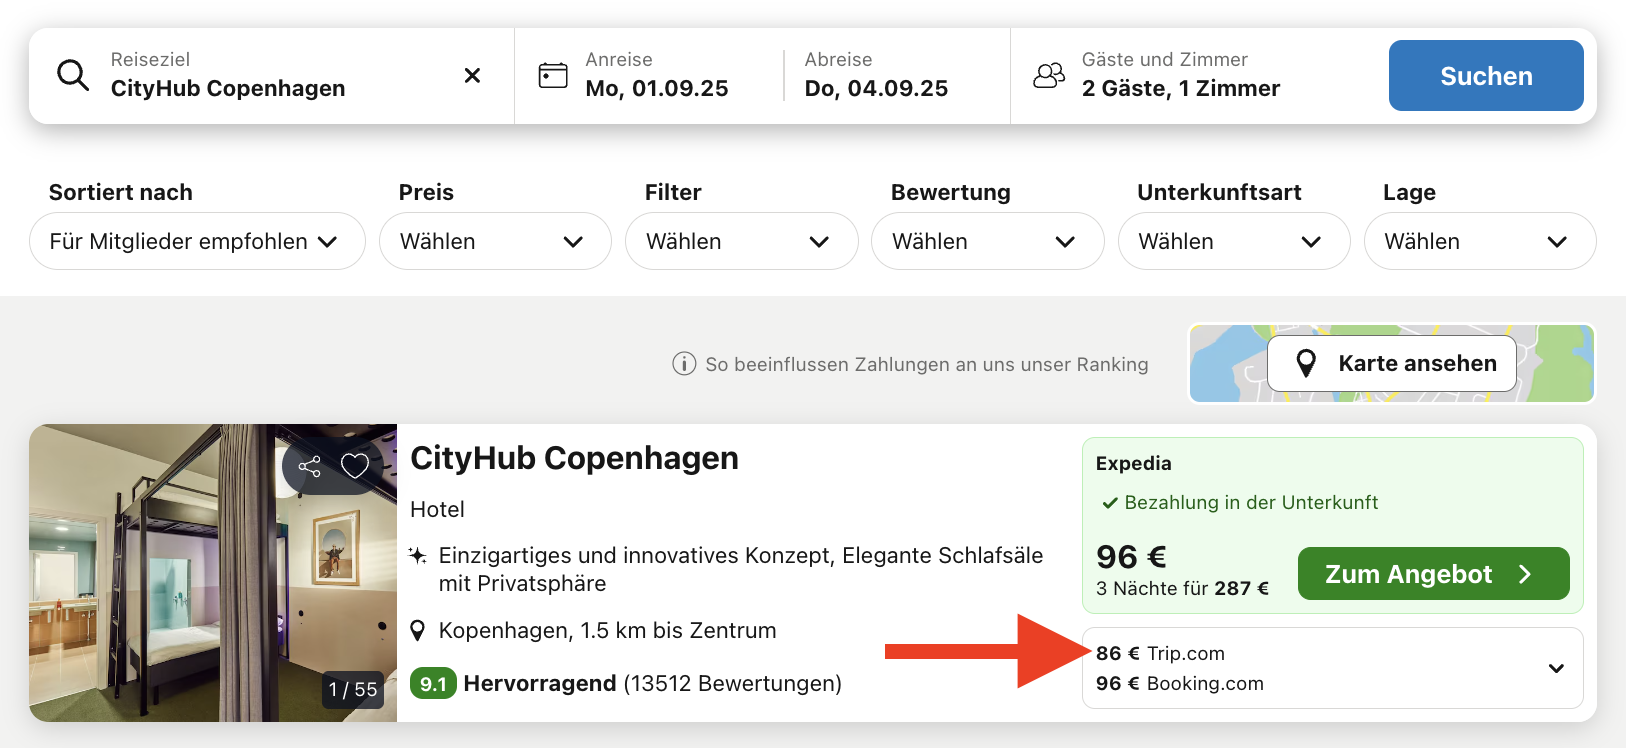Click the location pin next to Kopenhagen
1626x748 pixels.
click(418, 631)
